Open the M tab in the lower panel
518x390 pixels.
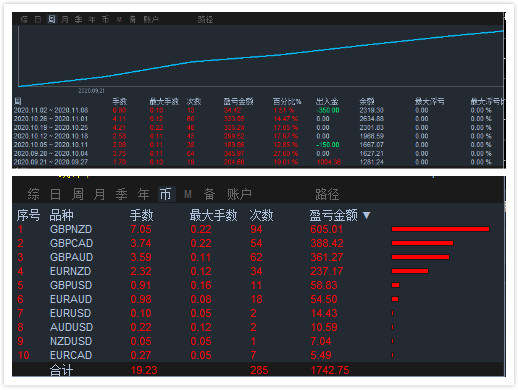pos(188,194)
